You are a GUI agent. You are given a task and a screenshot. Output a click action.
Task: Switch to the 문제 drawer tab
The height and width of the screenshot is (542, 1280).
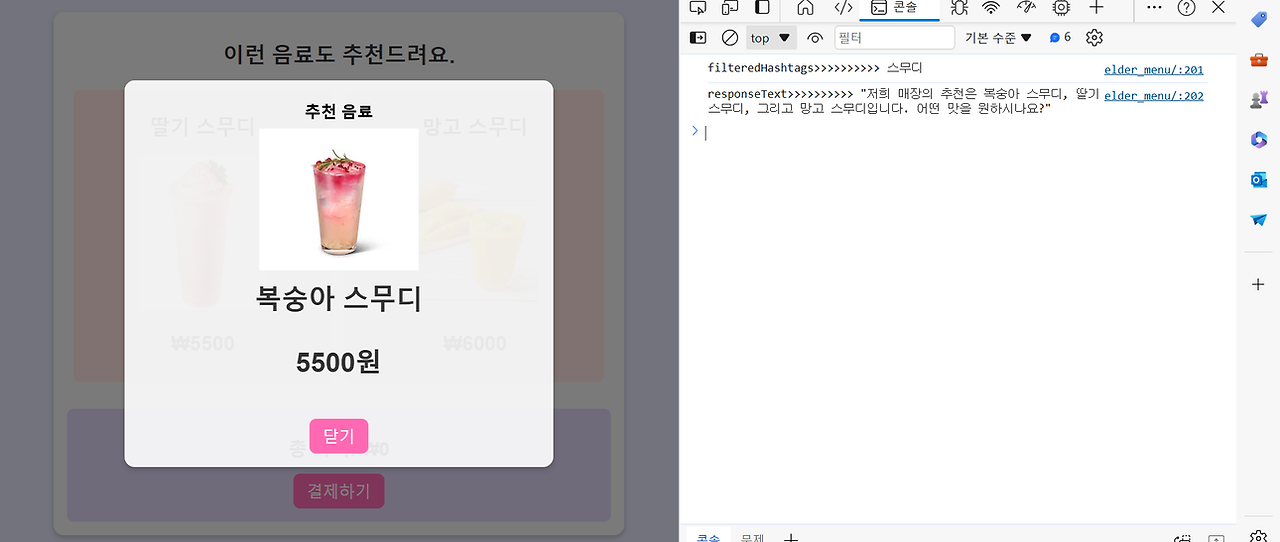coord(753,537)
